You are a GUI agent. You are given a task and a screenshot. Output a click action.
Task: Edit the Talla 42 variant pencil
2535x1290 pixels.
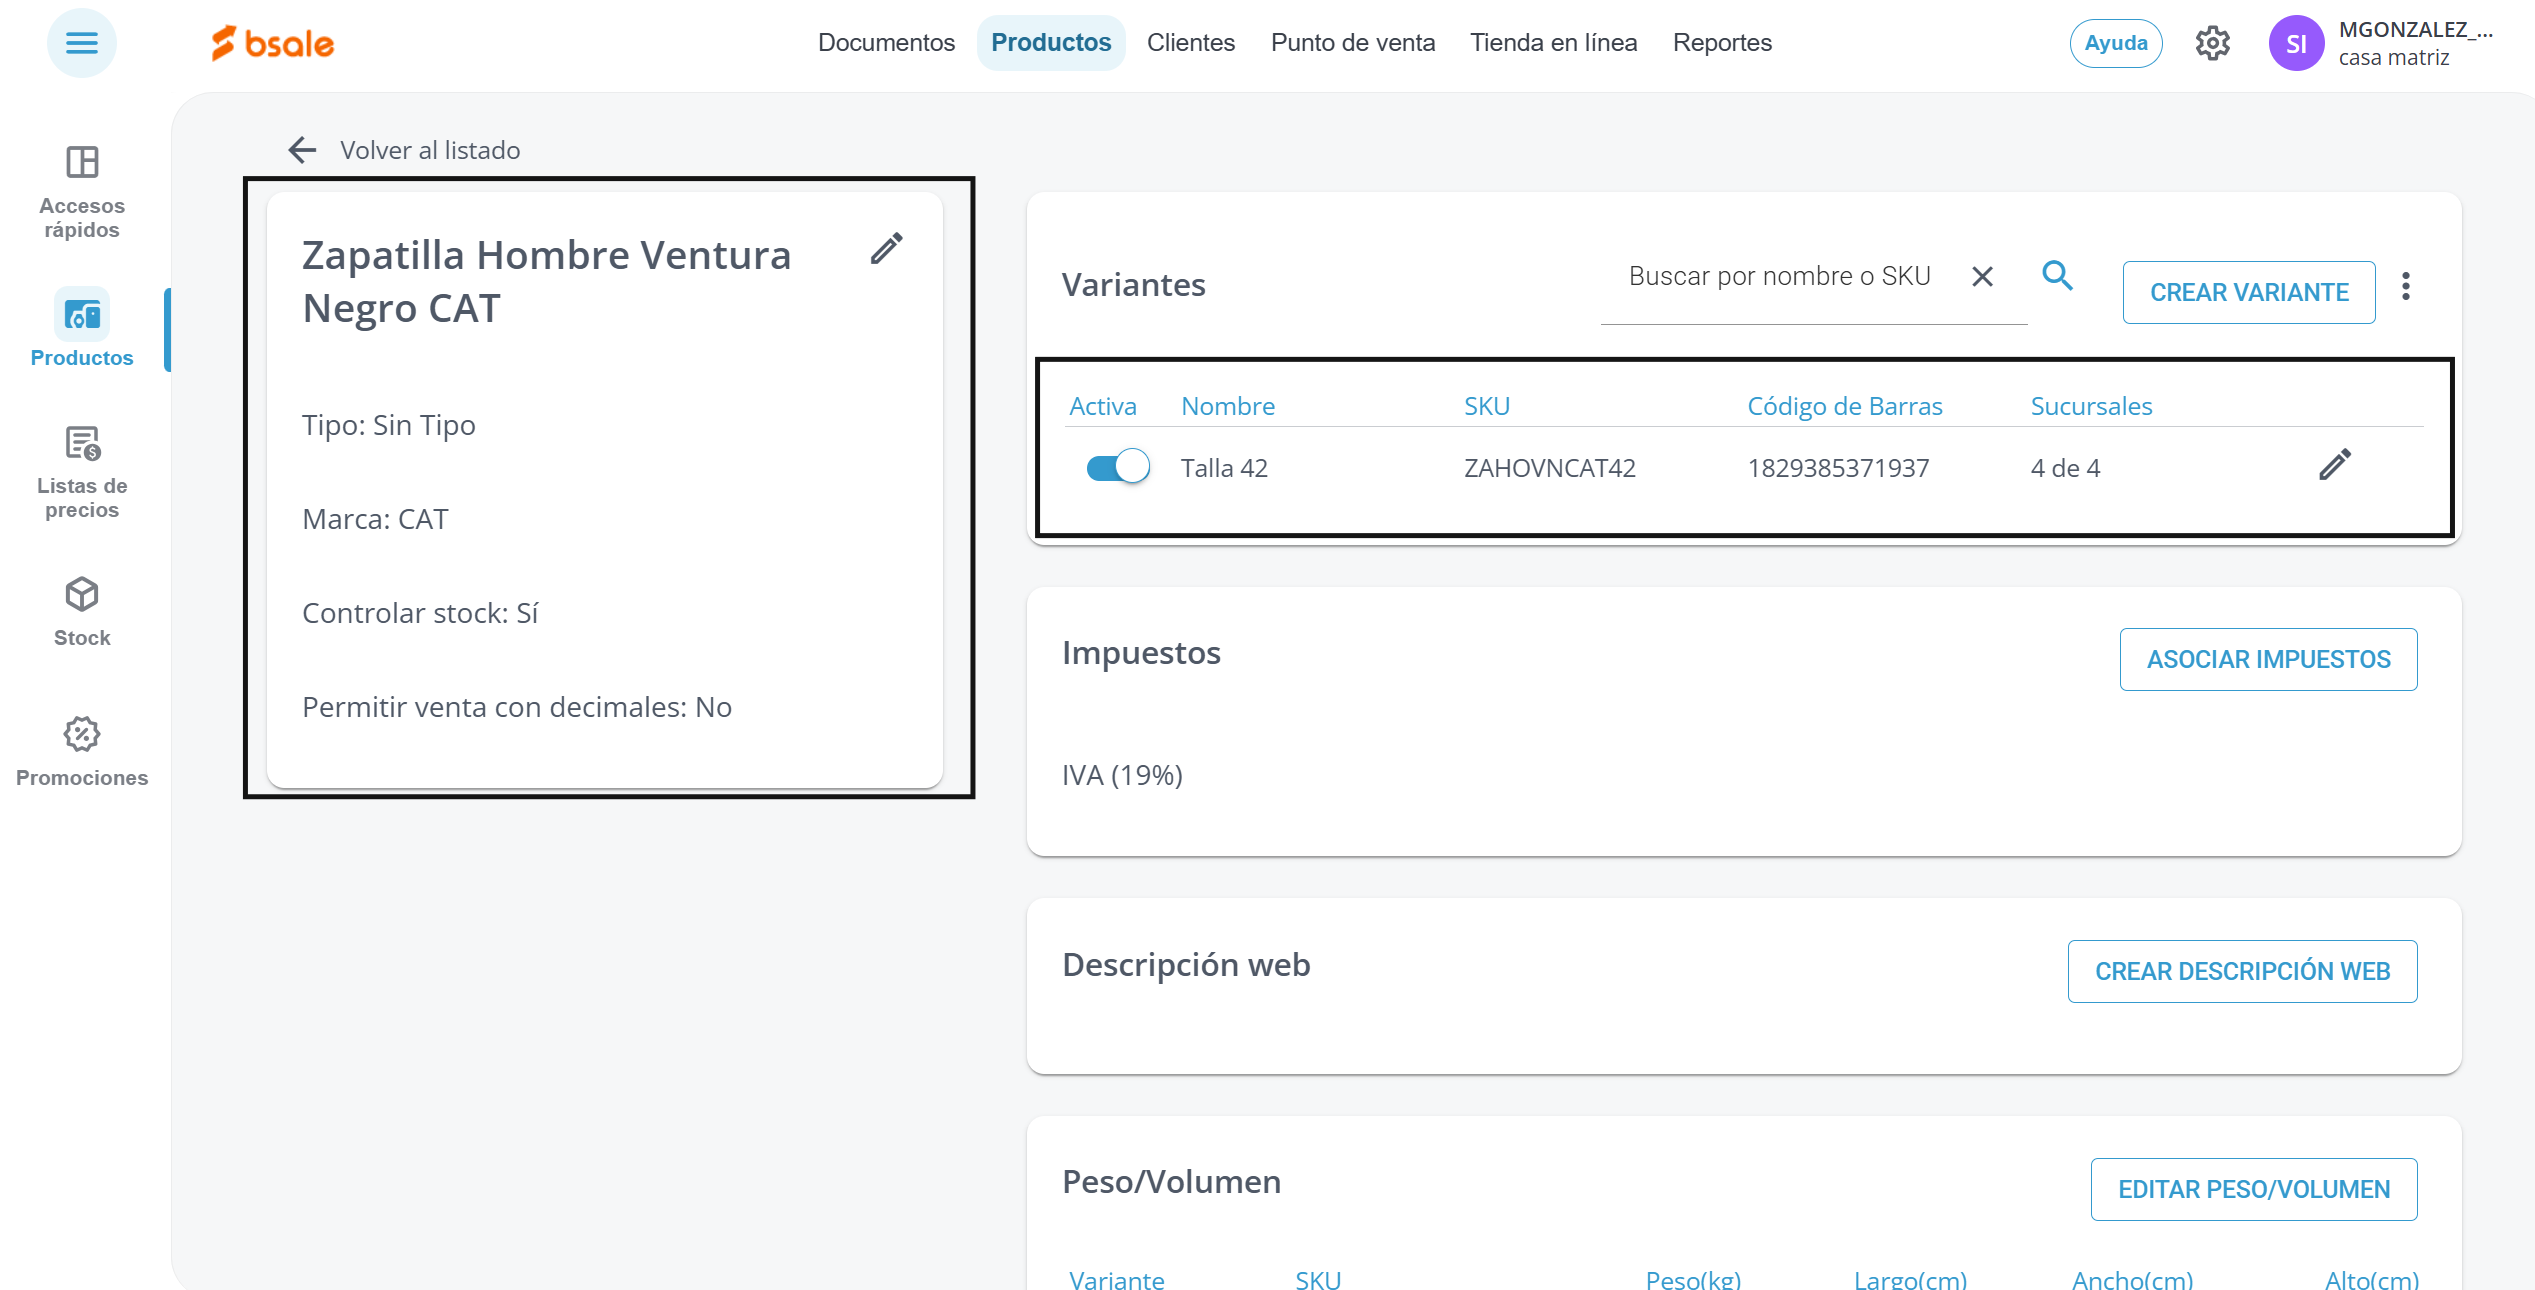[2334, 465]
